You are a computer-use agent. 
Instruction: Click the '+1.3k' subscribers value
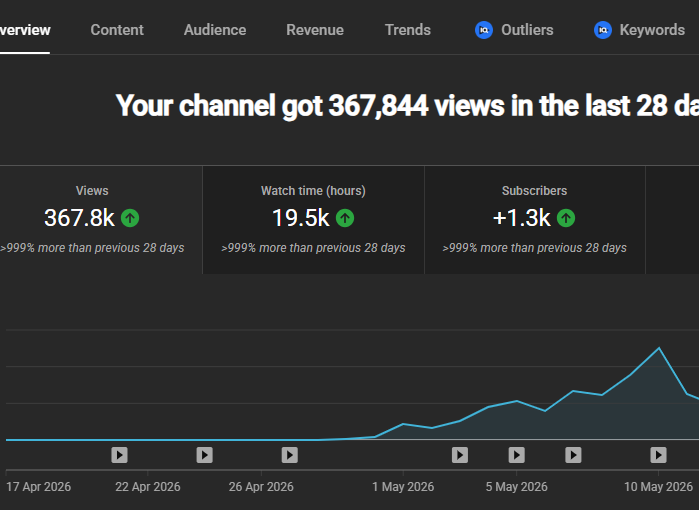[x=522, y=218]
